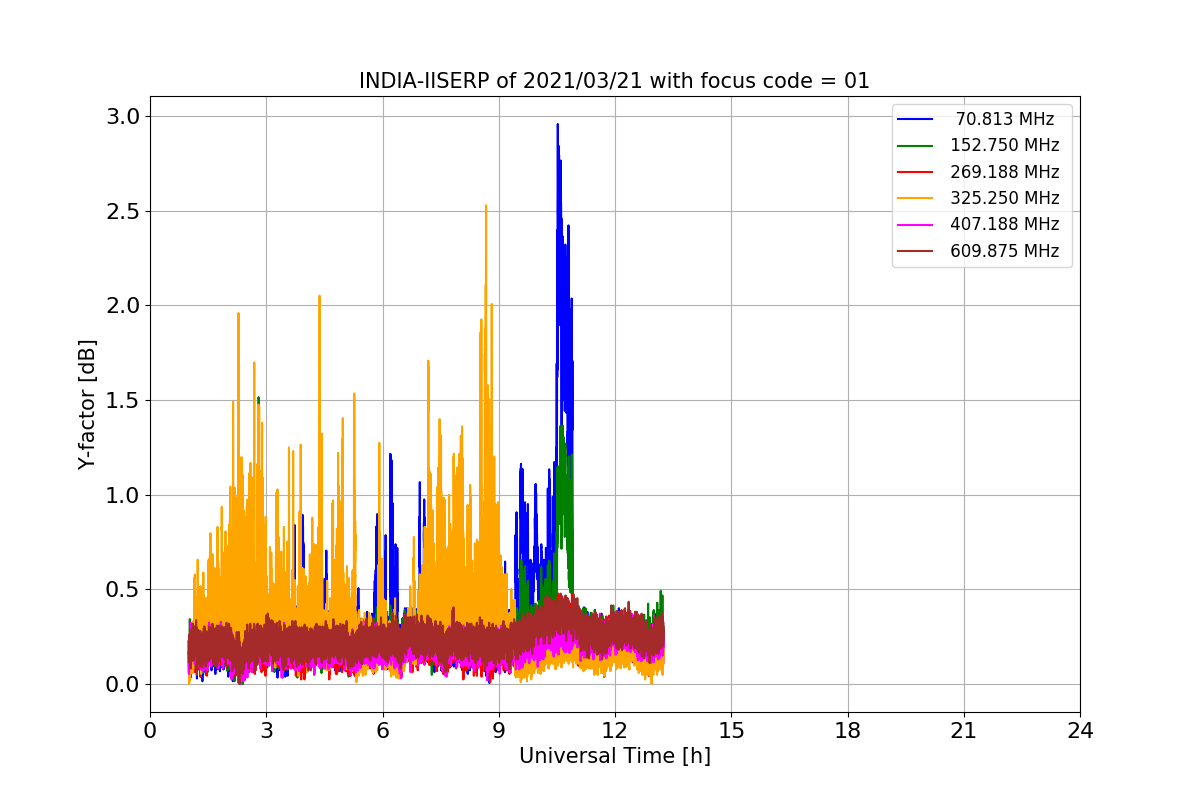This screenshot has width=1200, height=800.
Task: Click the orange peak reaching 2.5 dB
Action: (x=486, y=208)
